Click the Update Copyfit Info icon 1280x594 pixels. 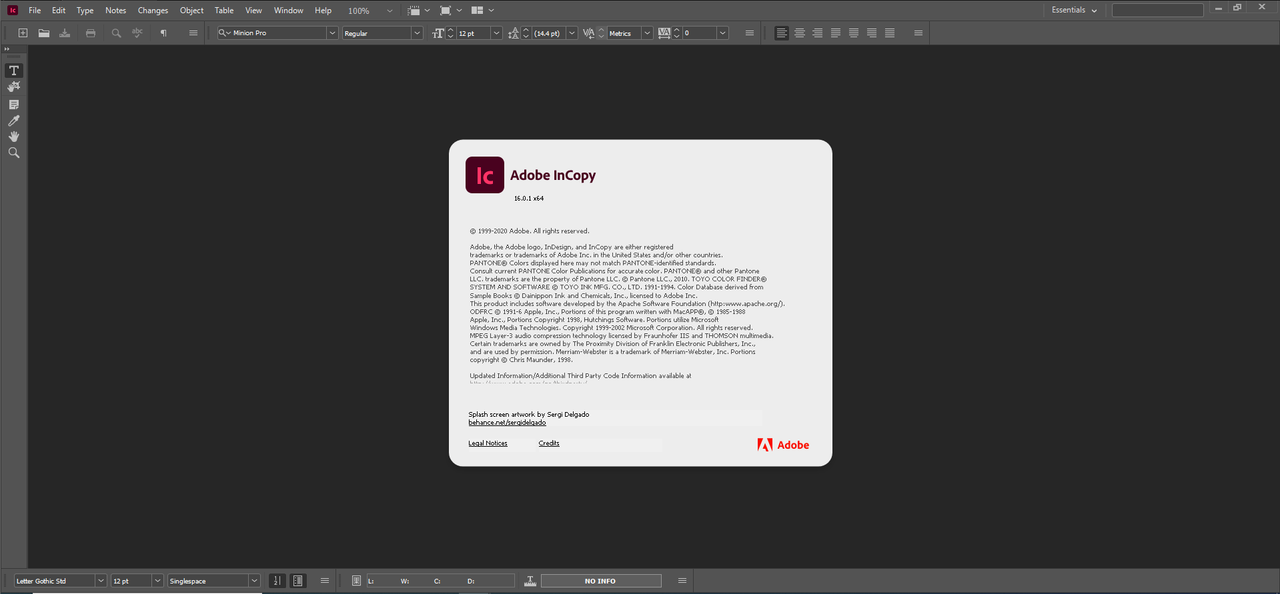pos(532,581)
